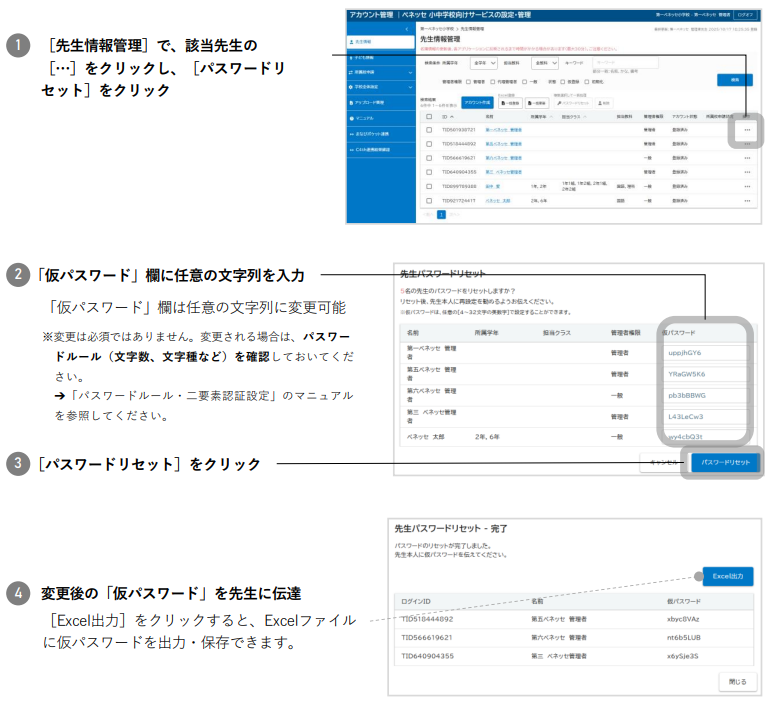768x704 pixels.
Task: Click the […] menu for teacher TID501930721
Action: click(x=746, y=130)
